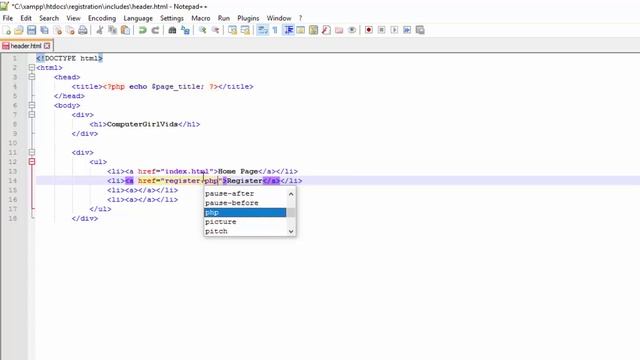Open the Function List icon

[x=326, y=30]
